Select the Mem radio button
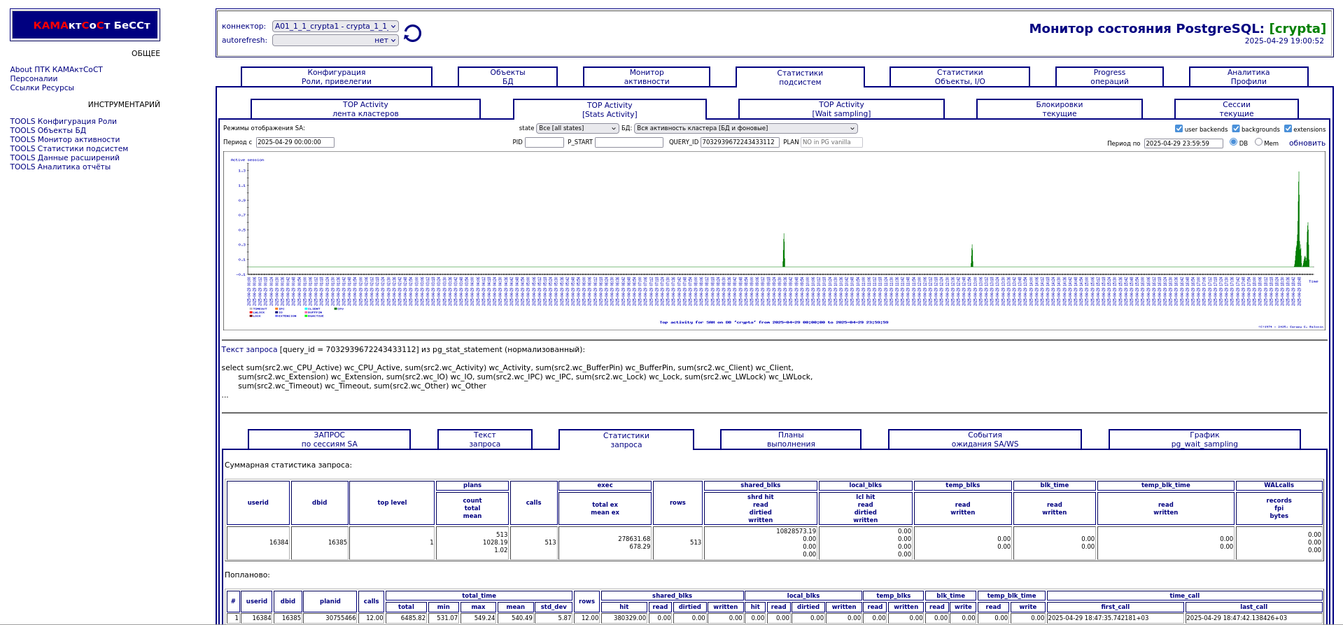 1259,142
